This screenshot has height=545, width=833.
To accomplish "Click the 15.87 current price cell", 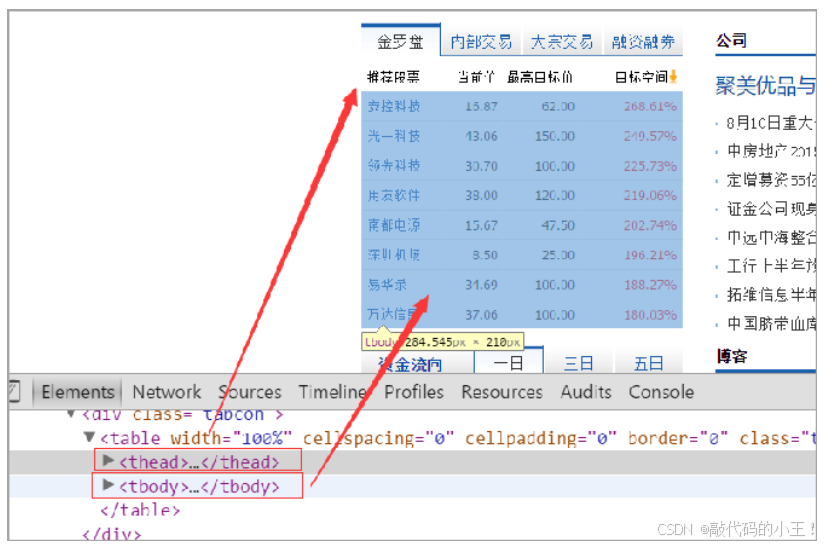I will tap(481, 106).
